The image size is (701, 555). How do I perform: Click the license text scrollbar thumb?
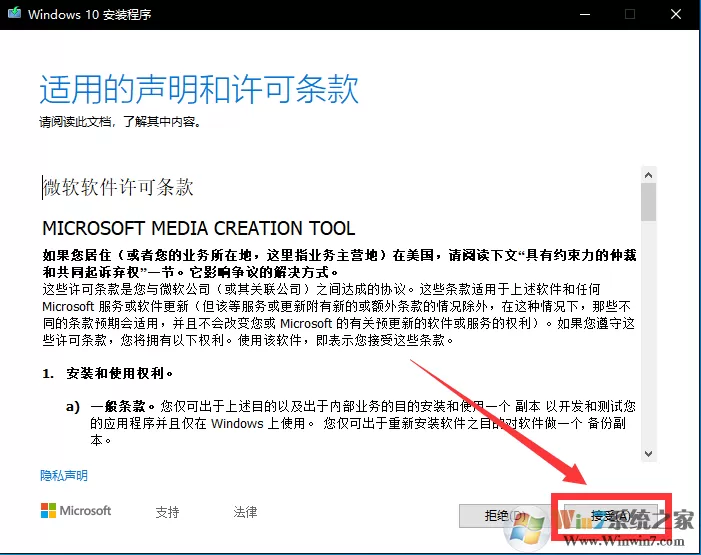pos(648,202)
